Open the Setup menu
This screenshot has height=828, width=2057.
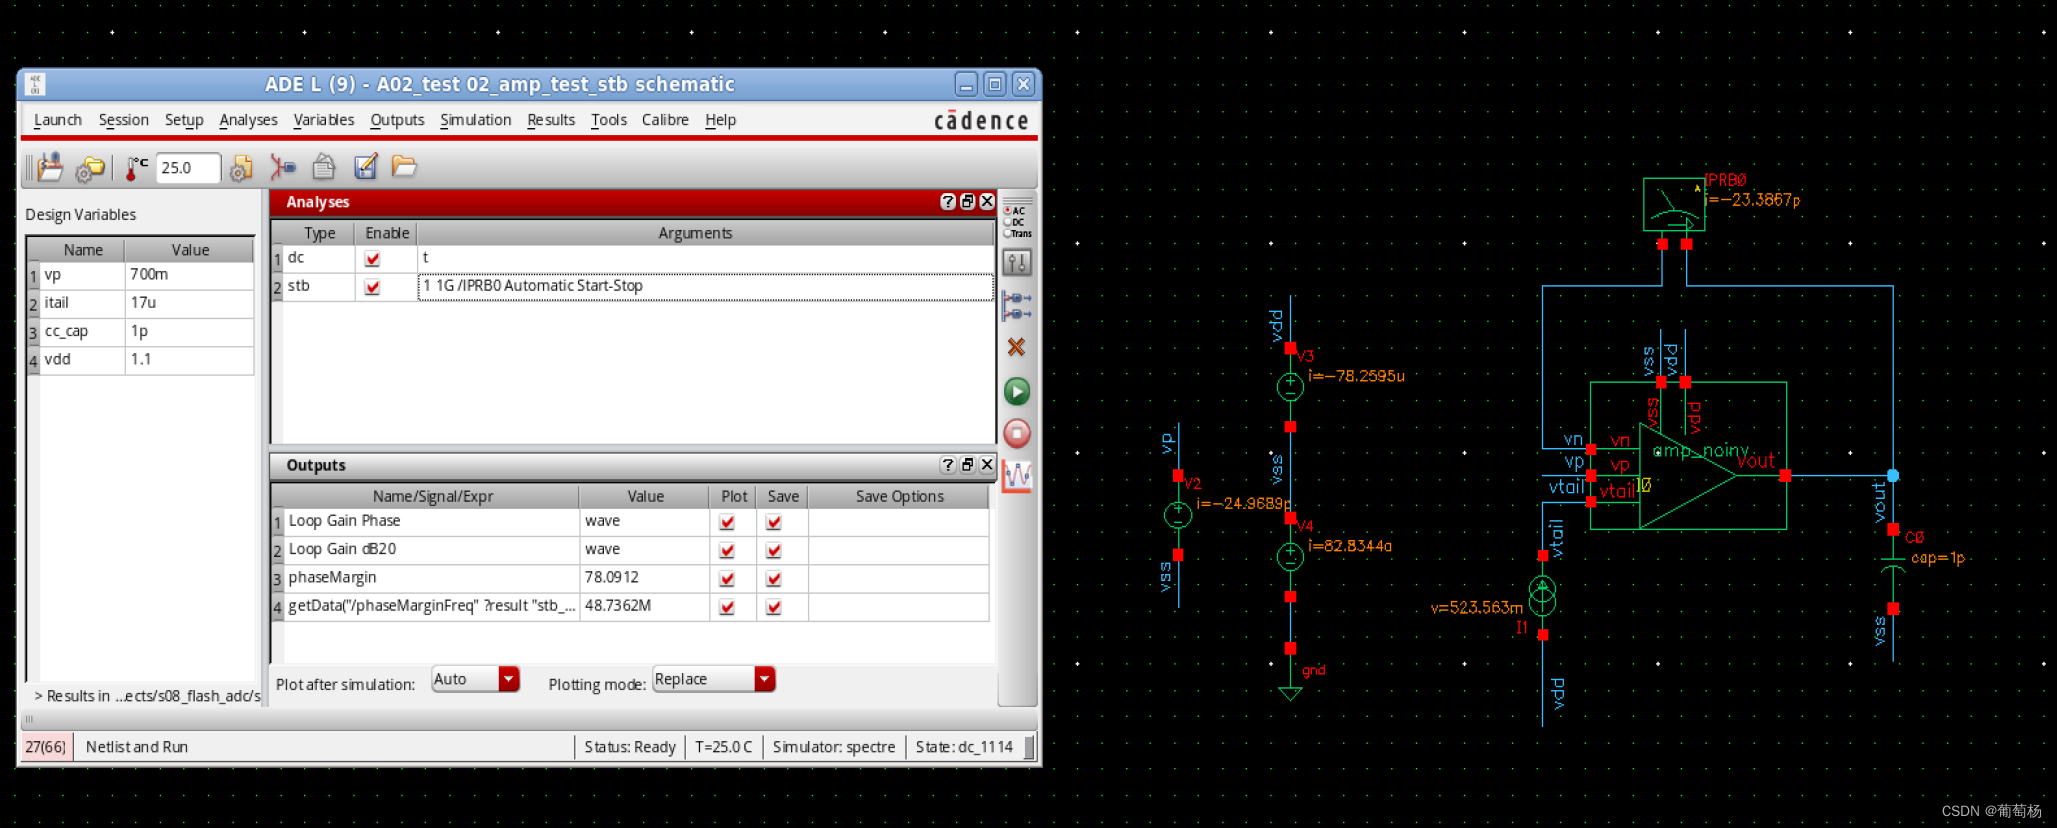click(184, 120)
